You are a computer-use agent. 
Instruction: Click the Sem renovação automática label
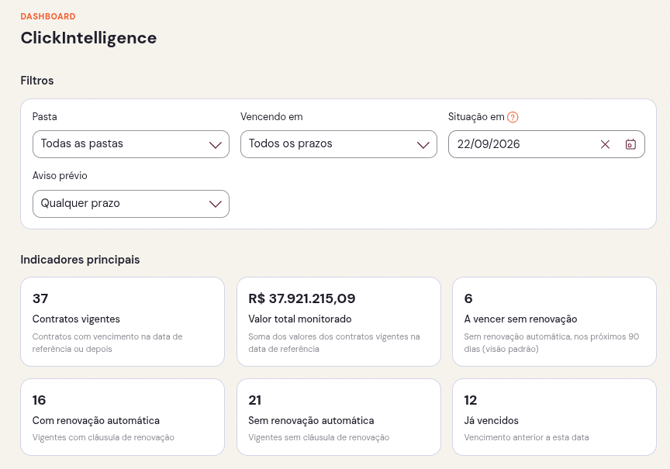tap(311, 420)
